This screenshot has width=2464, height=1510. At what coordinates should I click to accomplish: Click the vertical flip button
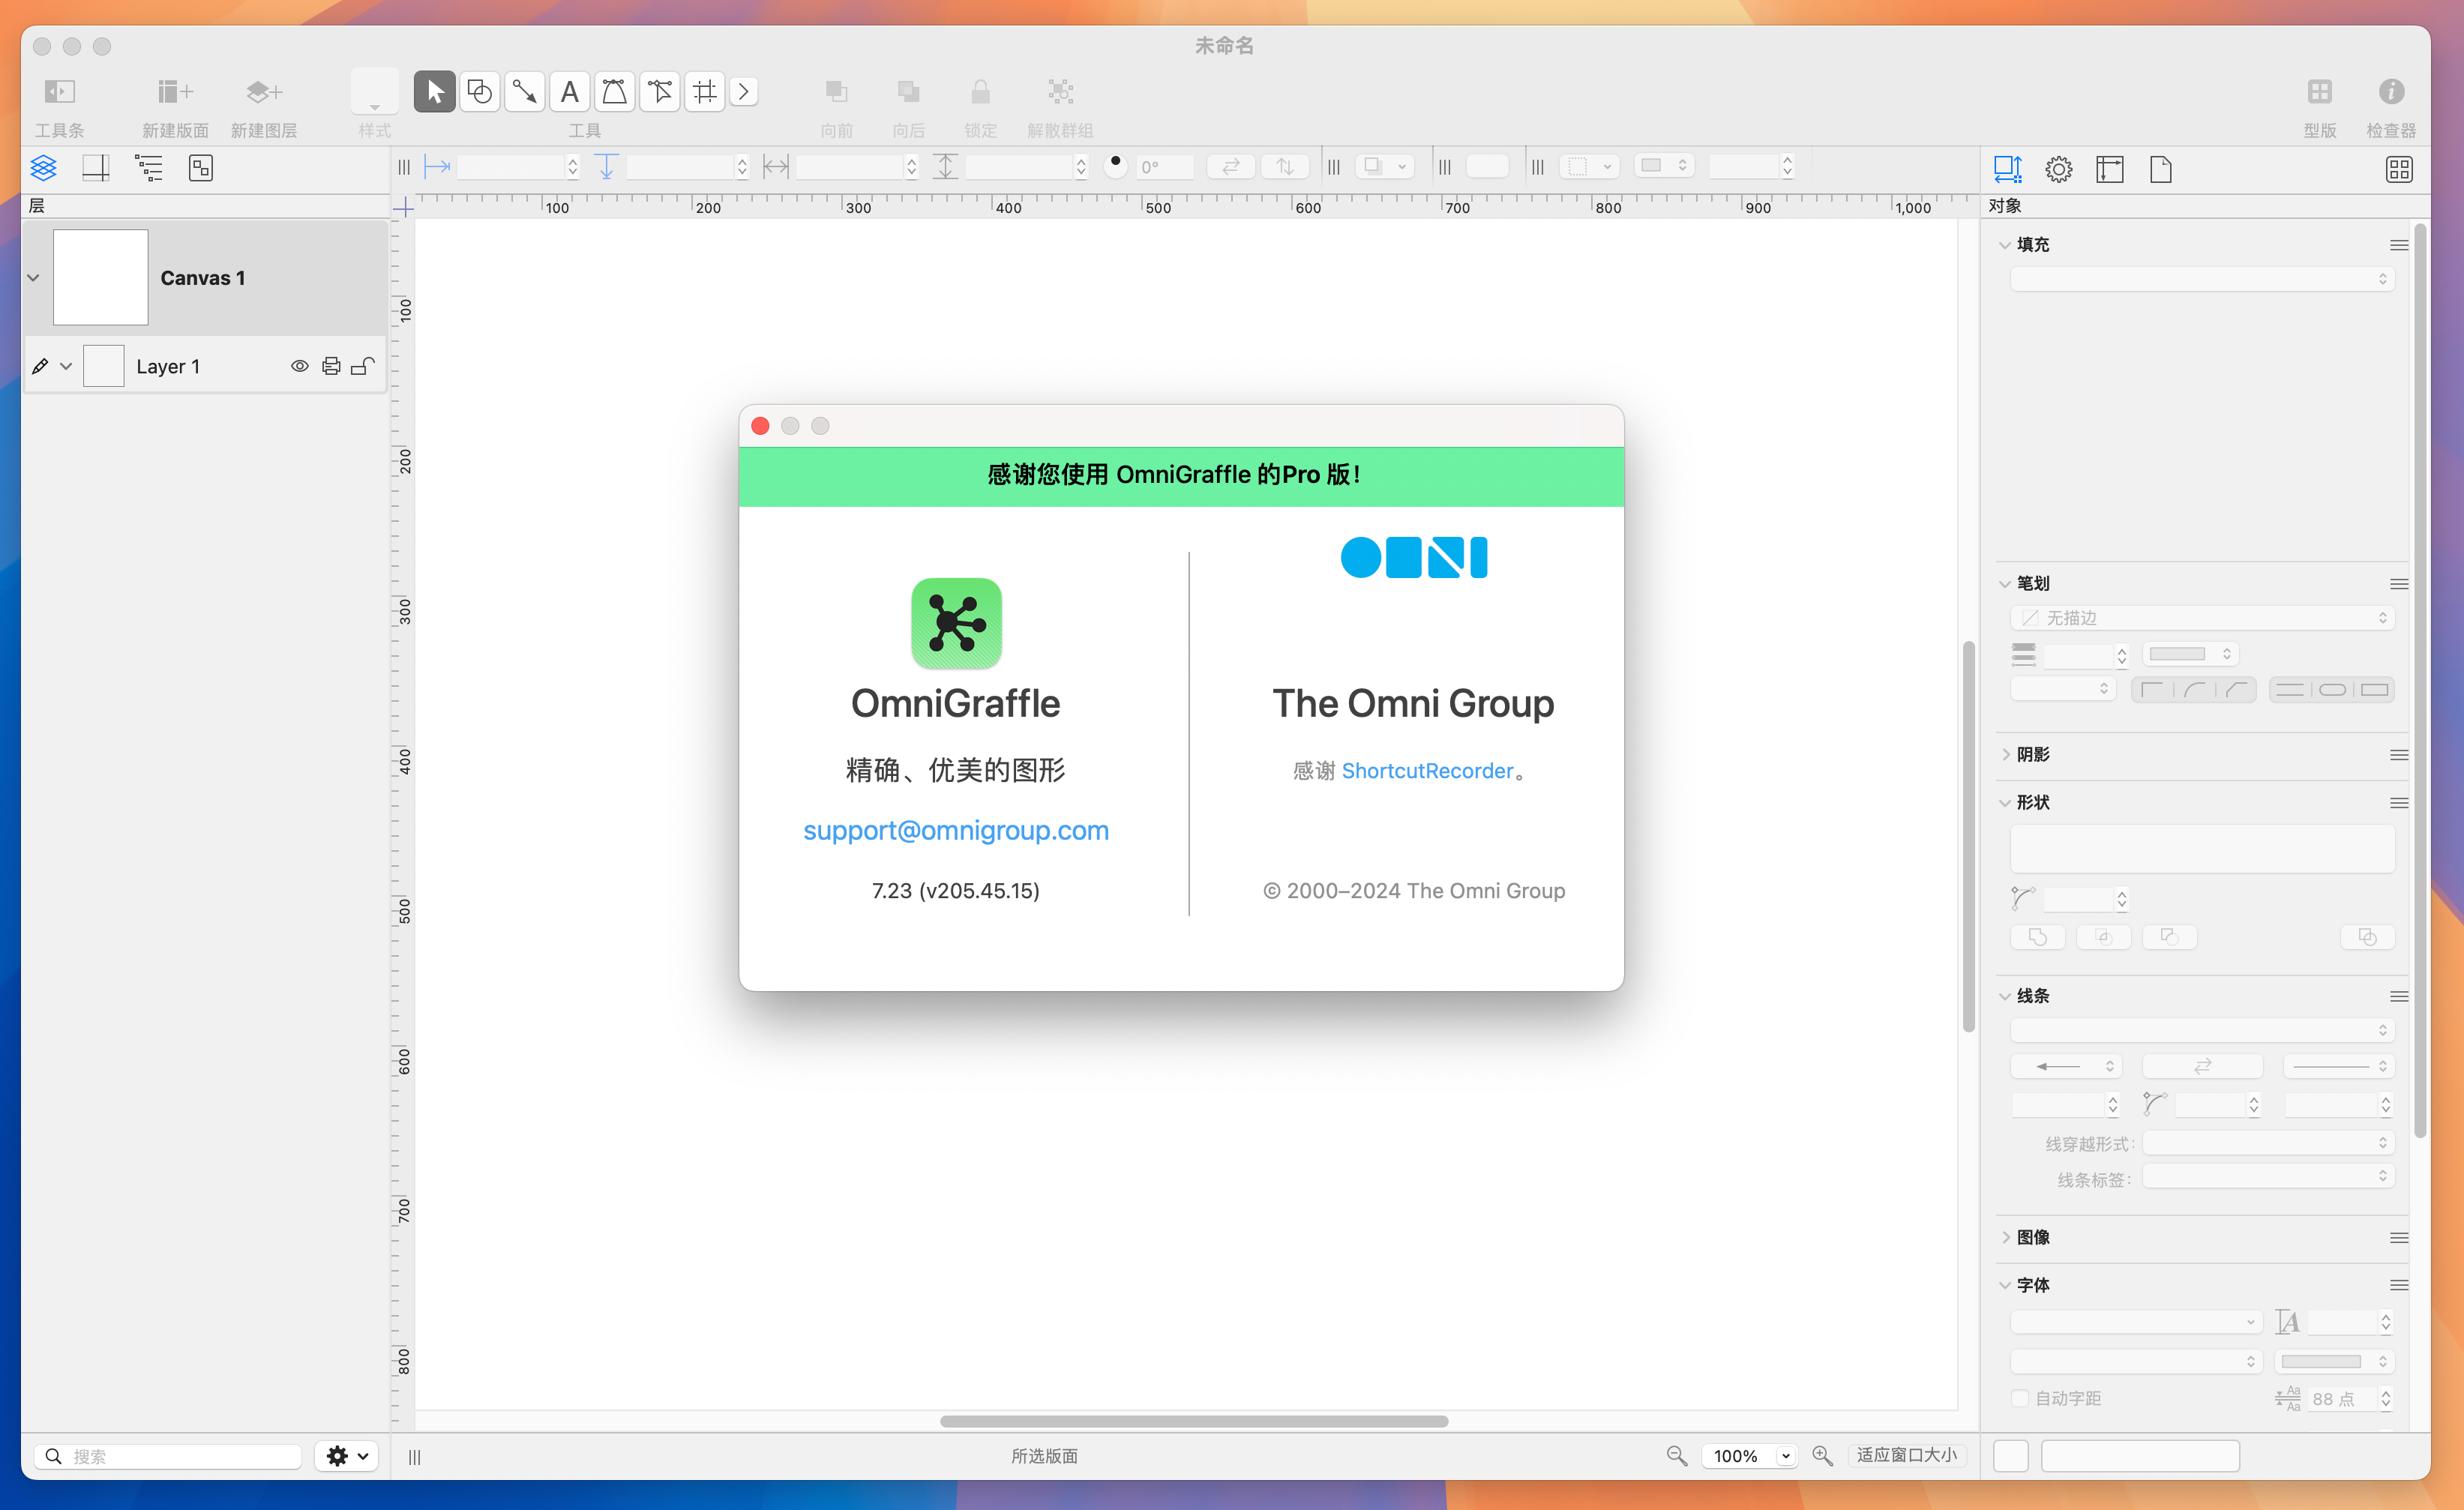(1285, 166)
